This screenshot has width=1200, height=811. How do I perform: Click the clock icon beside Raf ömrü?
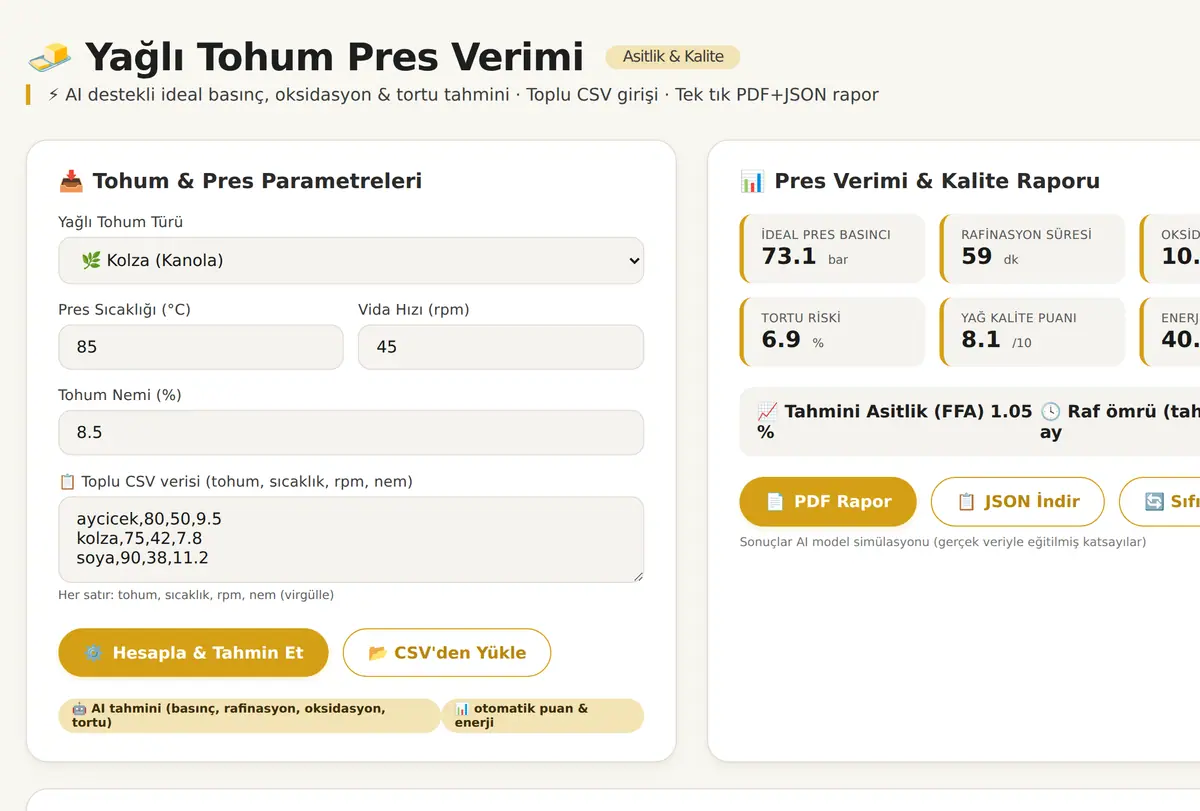coord(1050,411)
